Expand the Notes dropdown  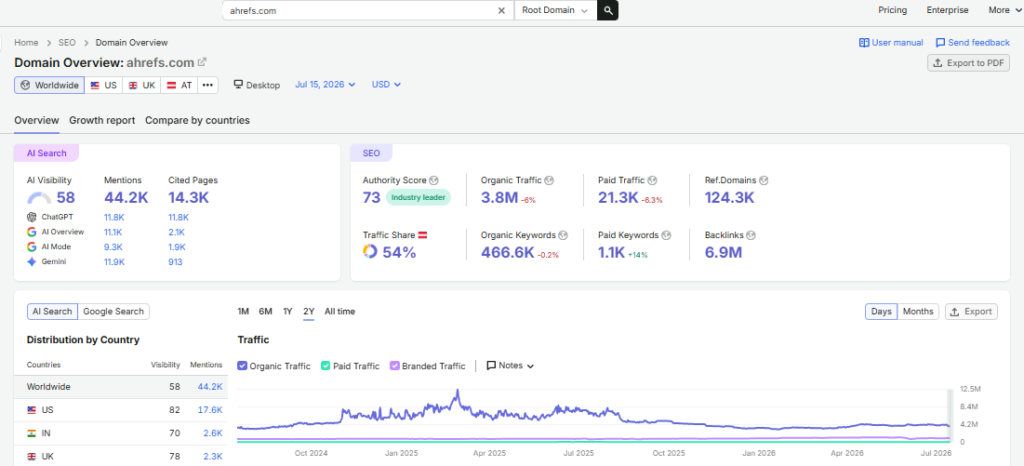coord(510,365)
